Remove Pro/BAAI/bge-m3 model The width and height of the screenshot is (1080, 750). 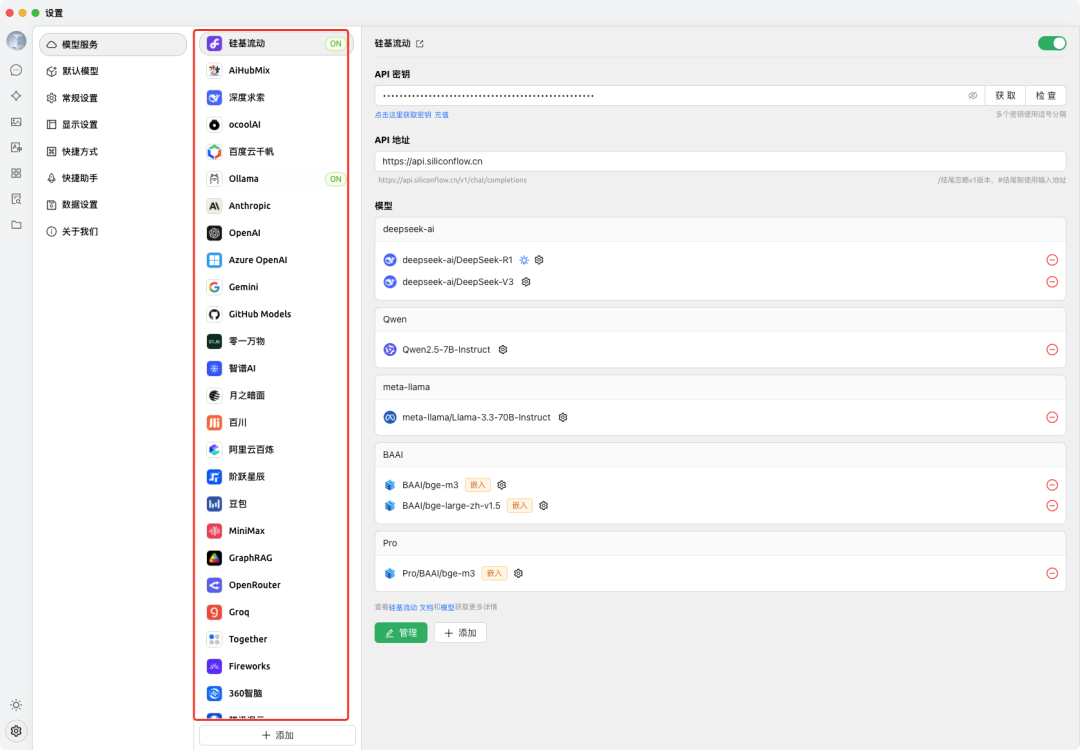(1052, 573)
